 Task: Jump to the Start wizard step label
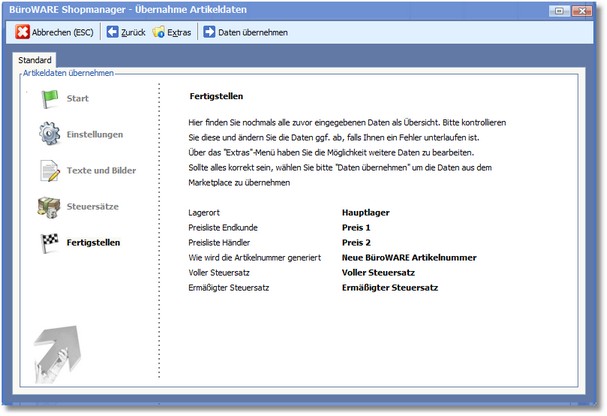click(x=77, y=98)
